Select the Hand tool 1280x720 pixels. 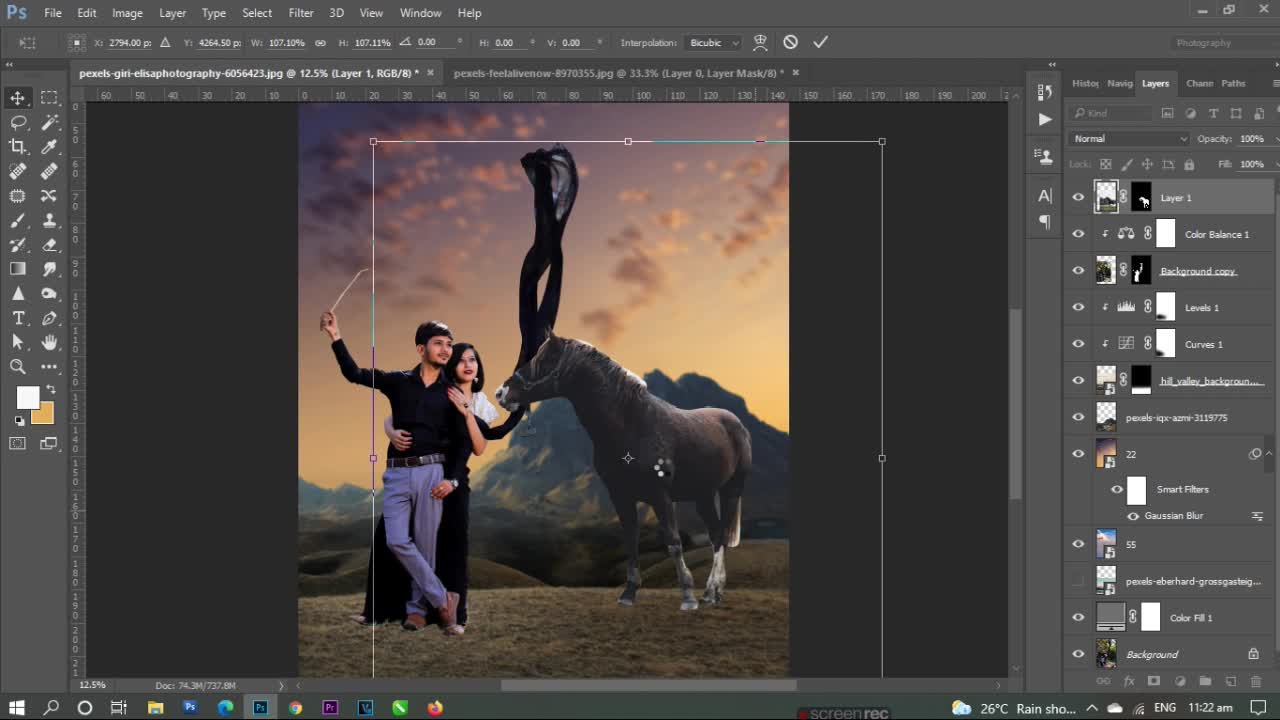coord(49,343)
